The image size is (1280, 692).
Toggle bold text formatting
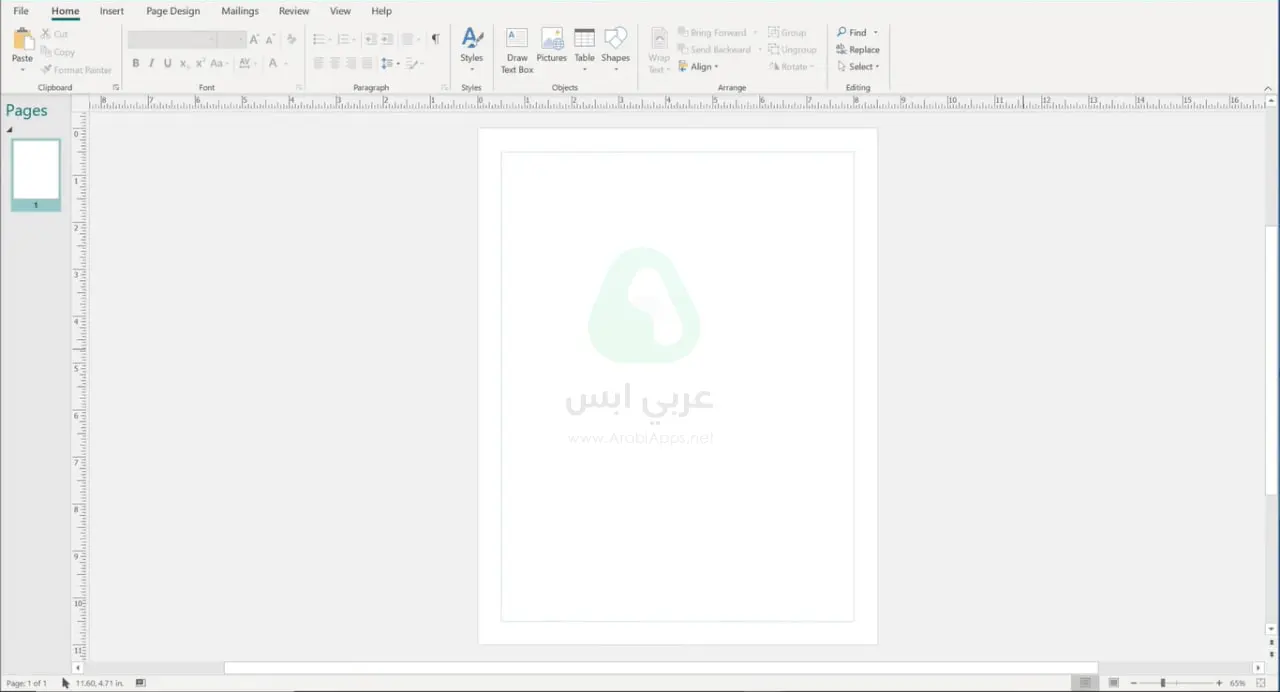click(x=135, y=63)
